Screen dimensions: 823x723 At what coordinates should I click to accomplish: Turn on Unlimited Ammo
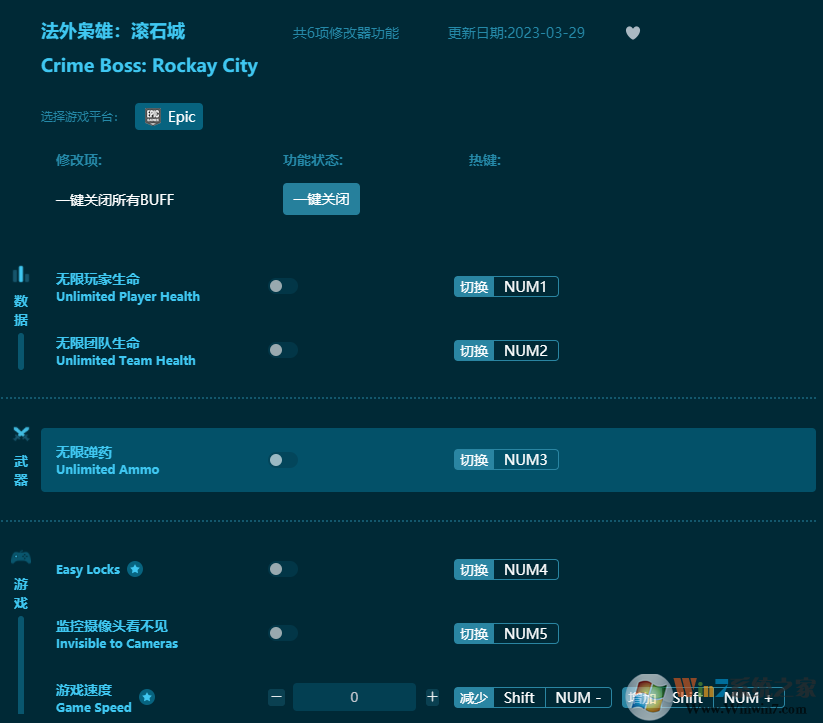pos(282,459)
